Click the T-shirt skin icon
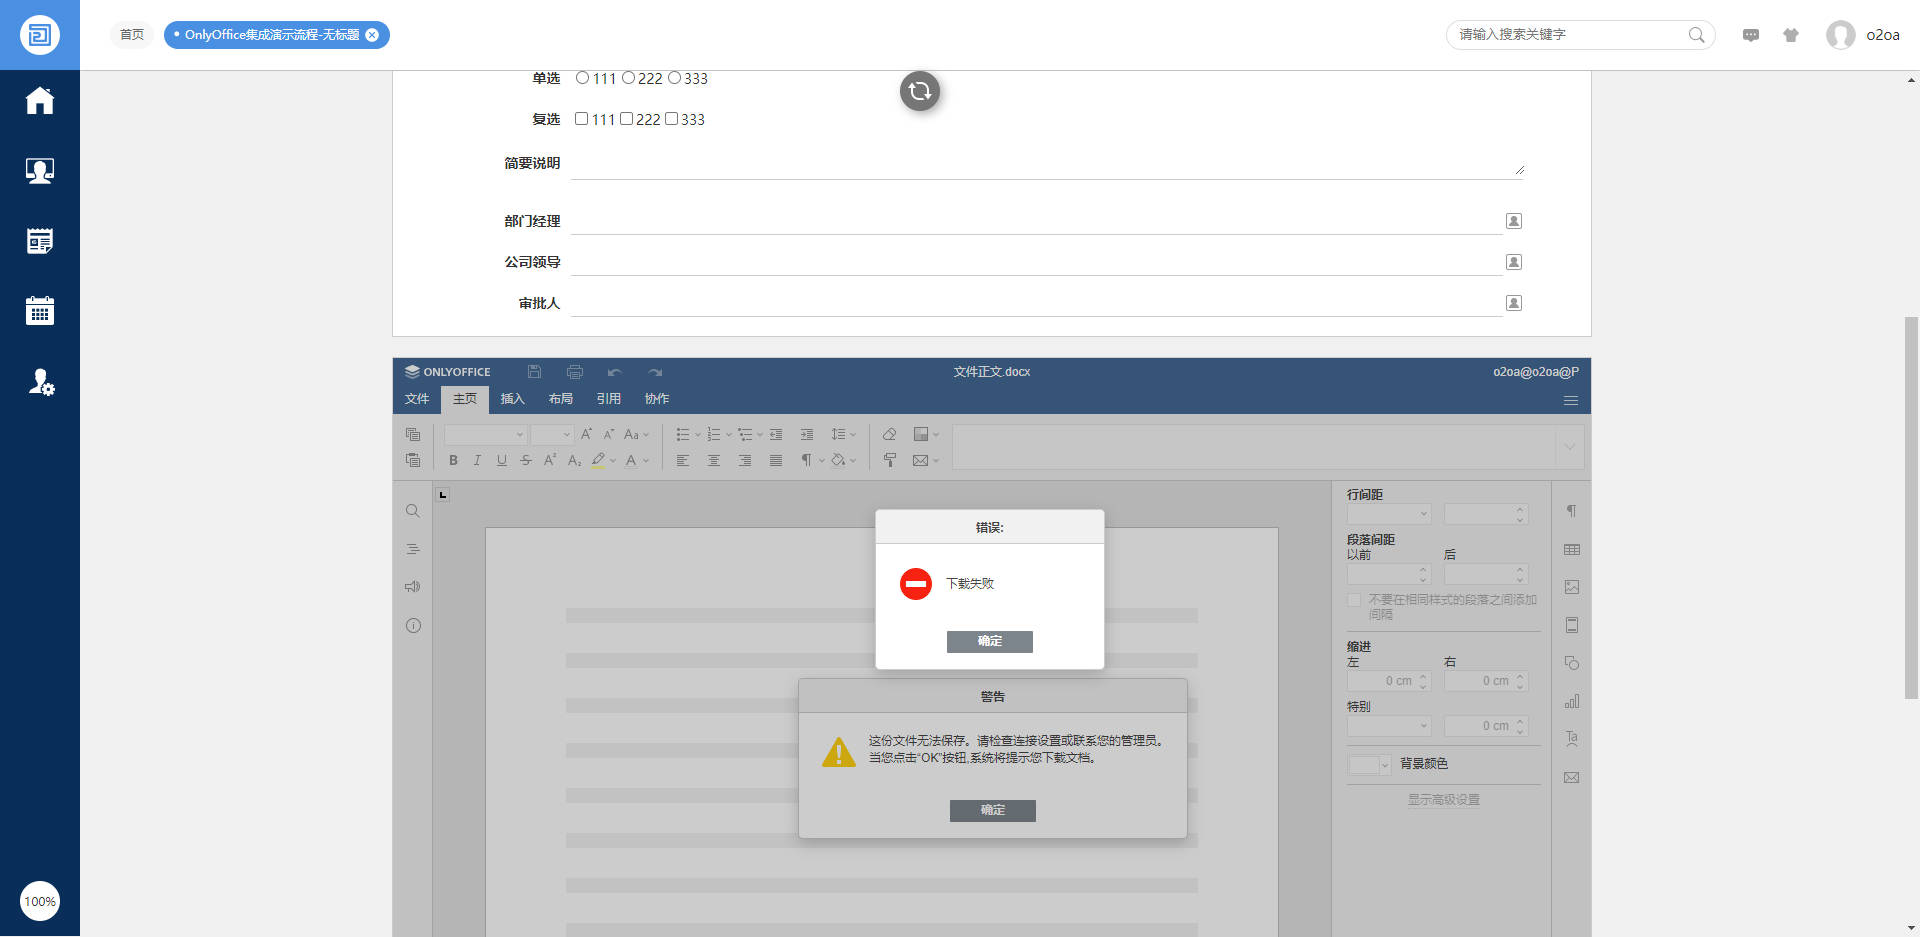 (x=1791, y=35)
